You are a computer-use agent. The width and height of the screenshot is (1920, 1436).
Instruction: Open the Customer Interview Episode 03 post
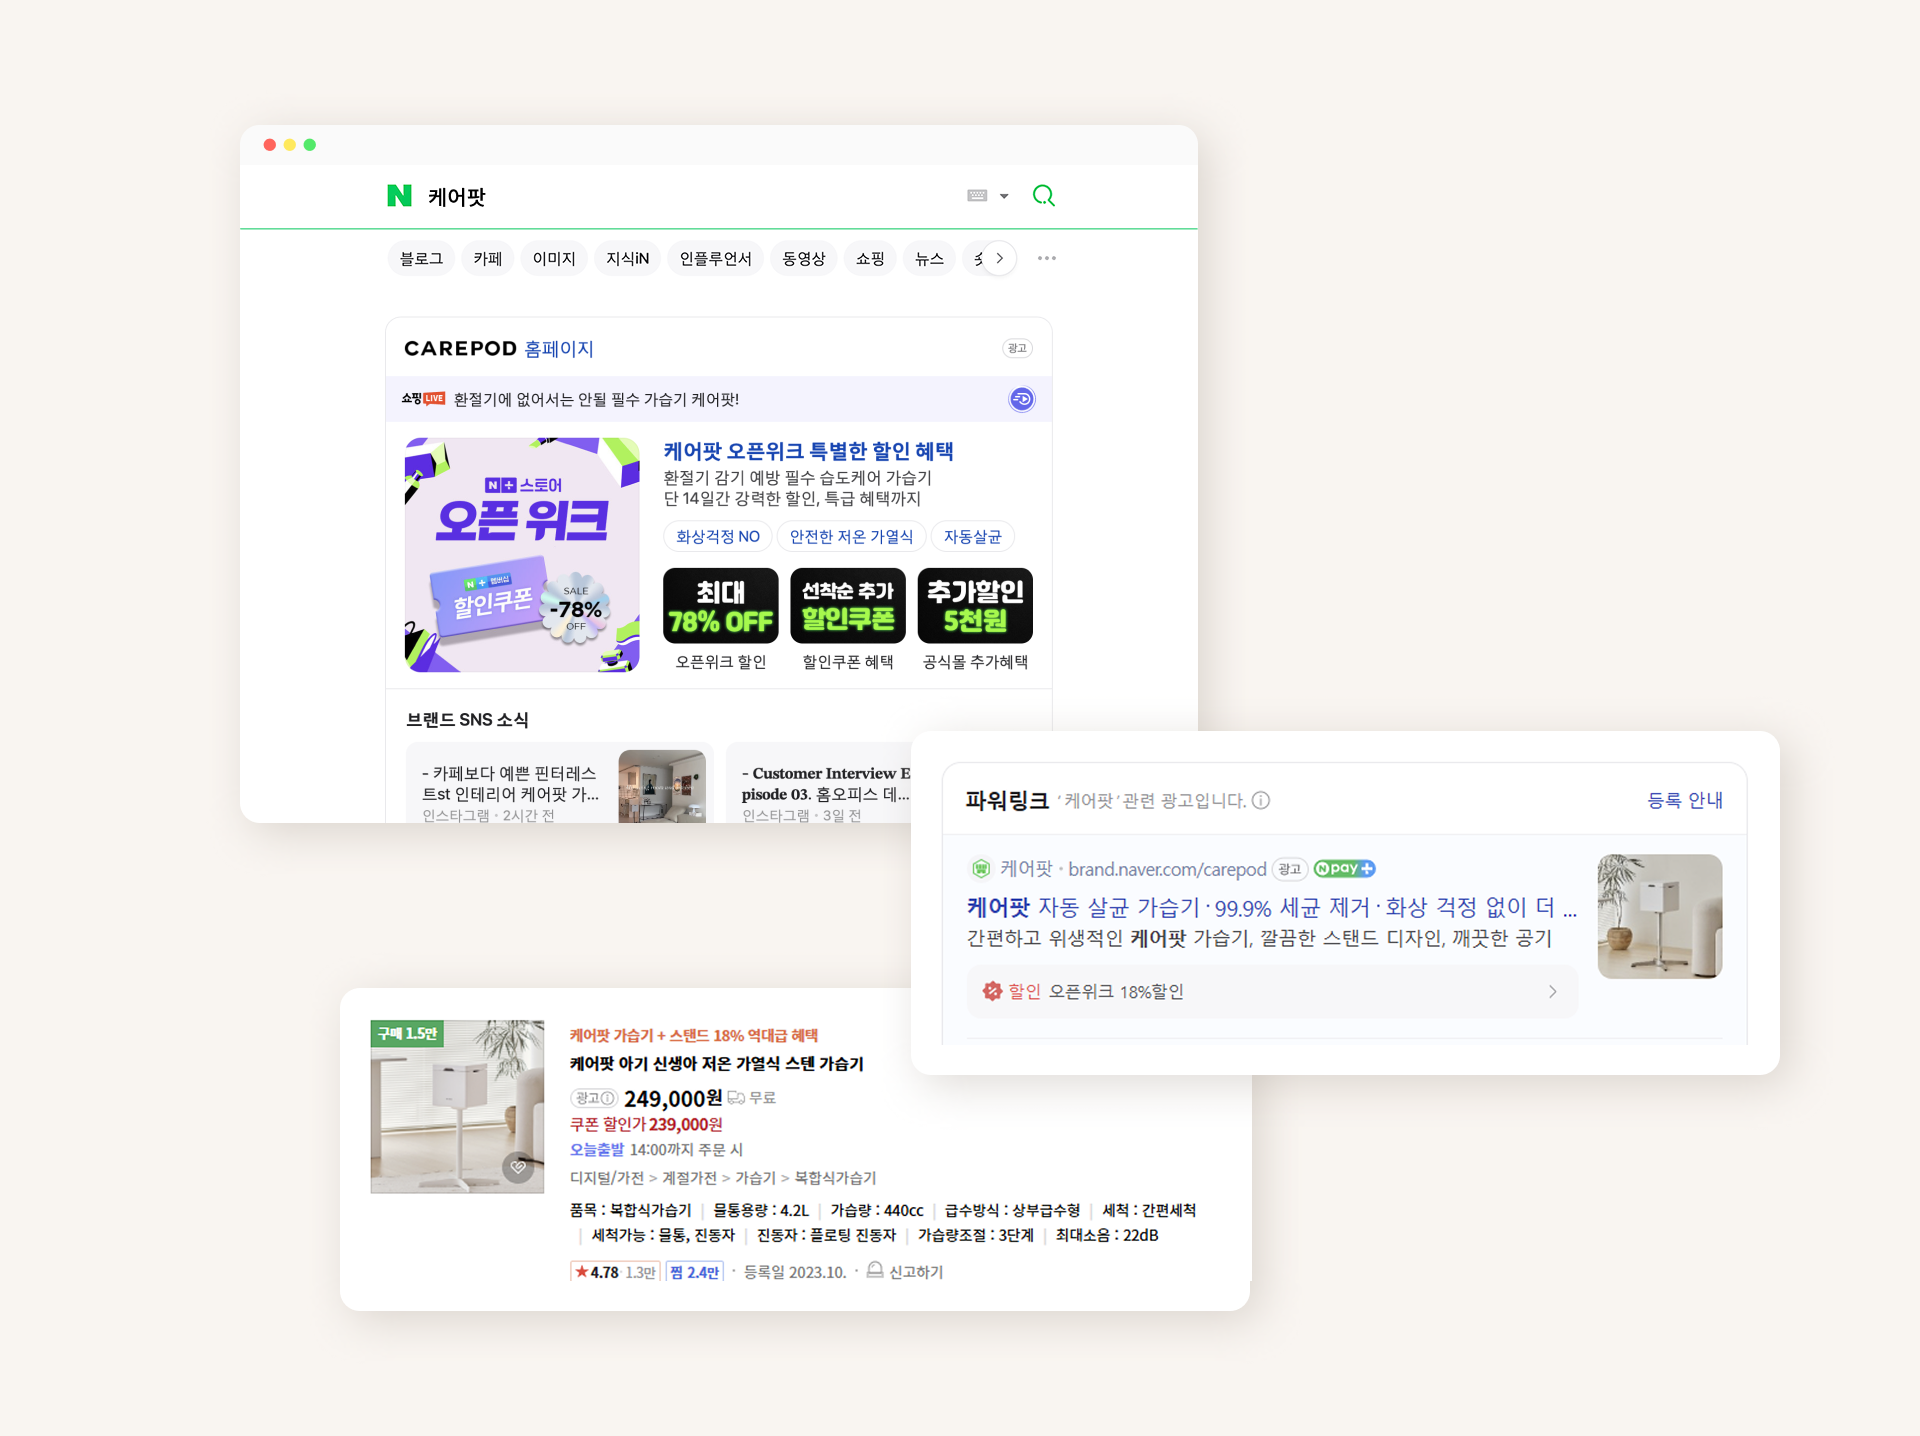[x=826, y=784]
